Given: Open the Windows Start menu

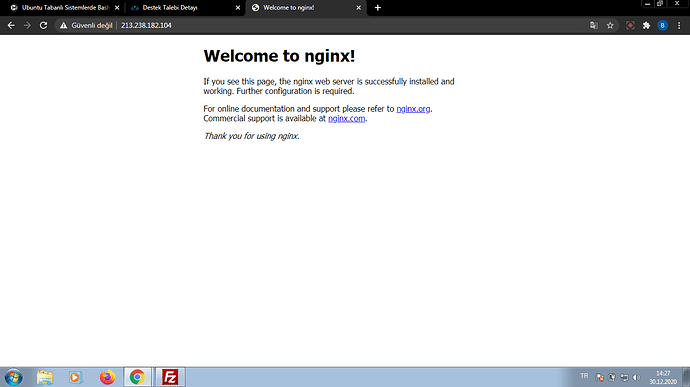Looking at the screenshot, I should pos(14,377).
